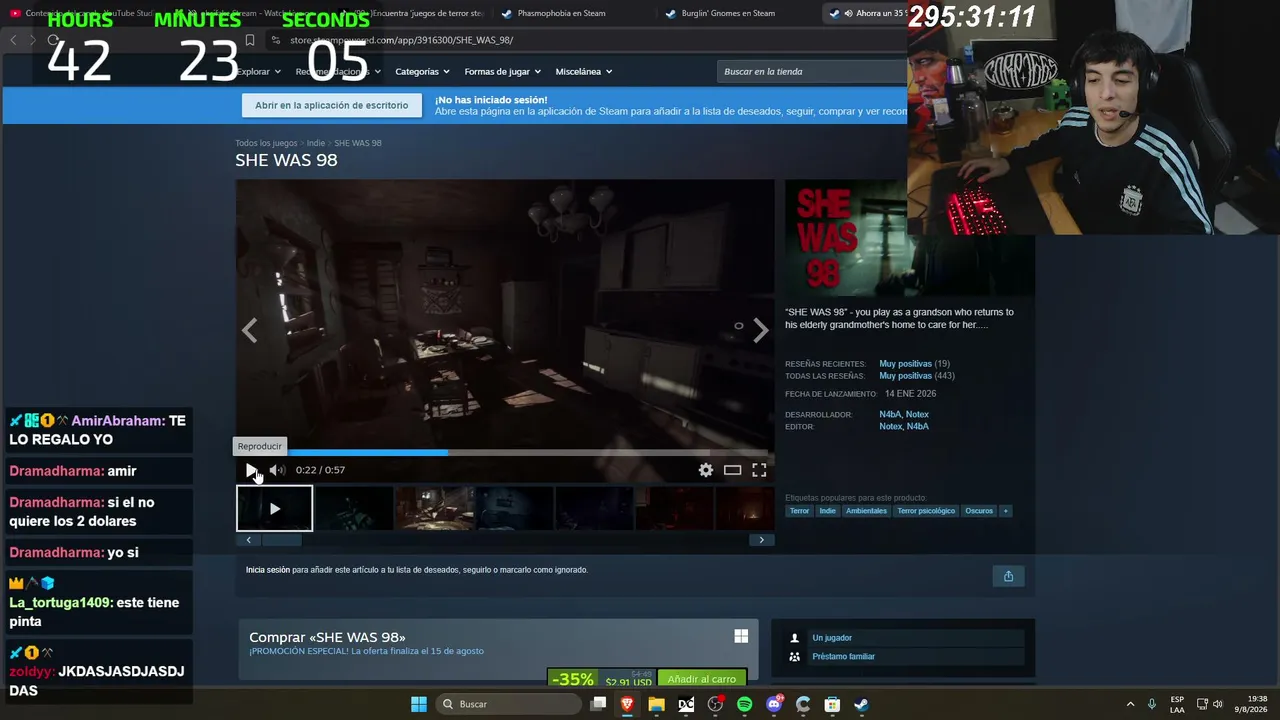Play the SHE WAS 98 trailer video

(251, 470)
